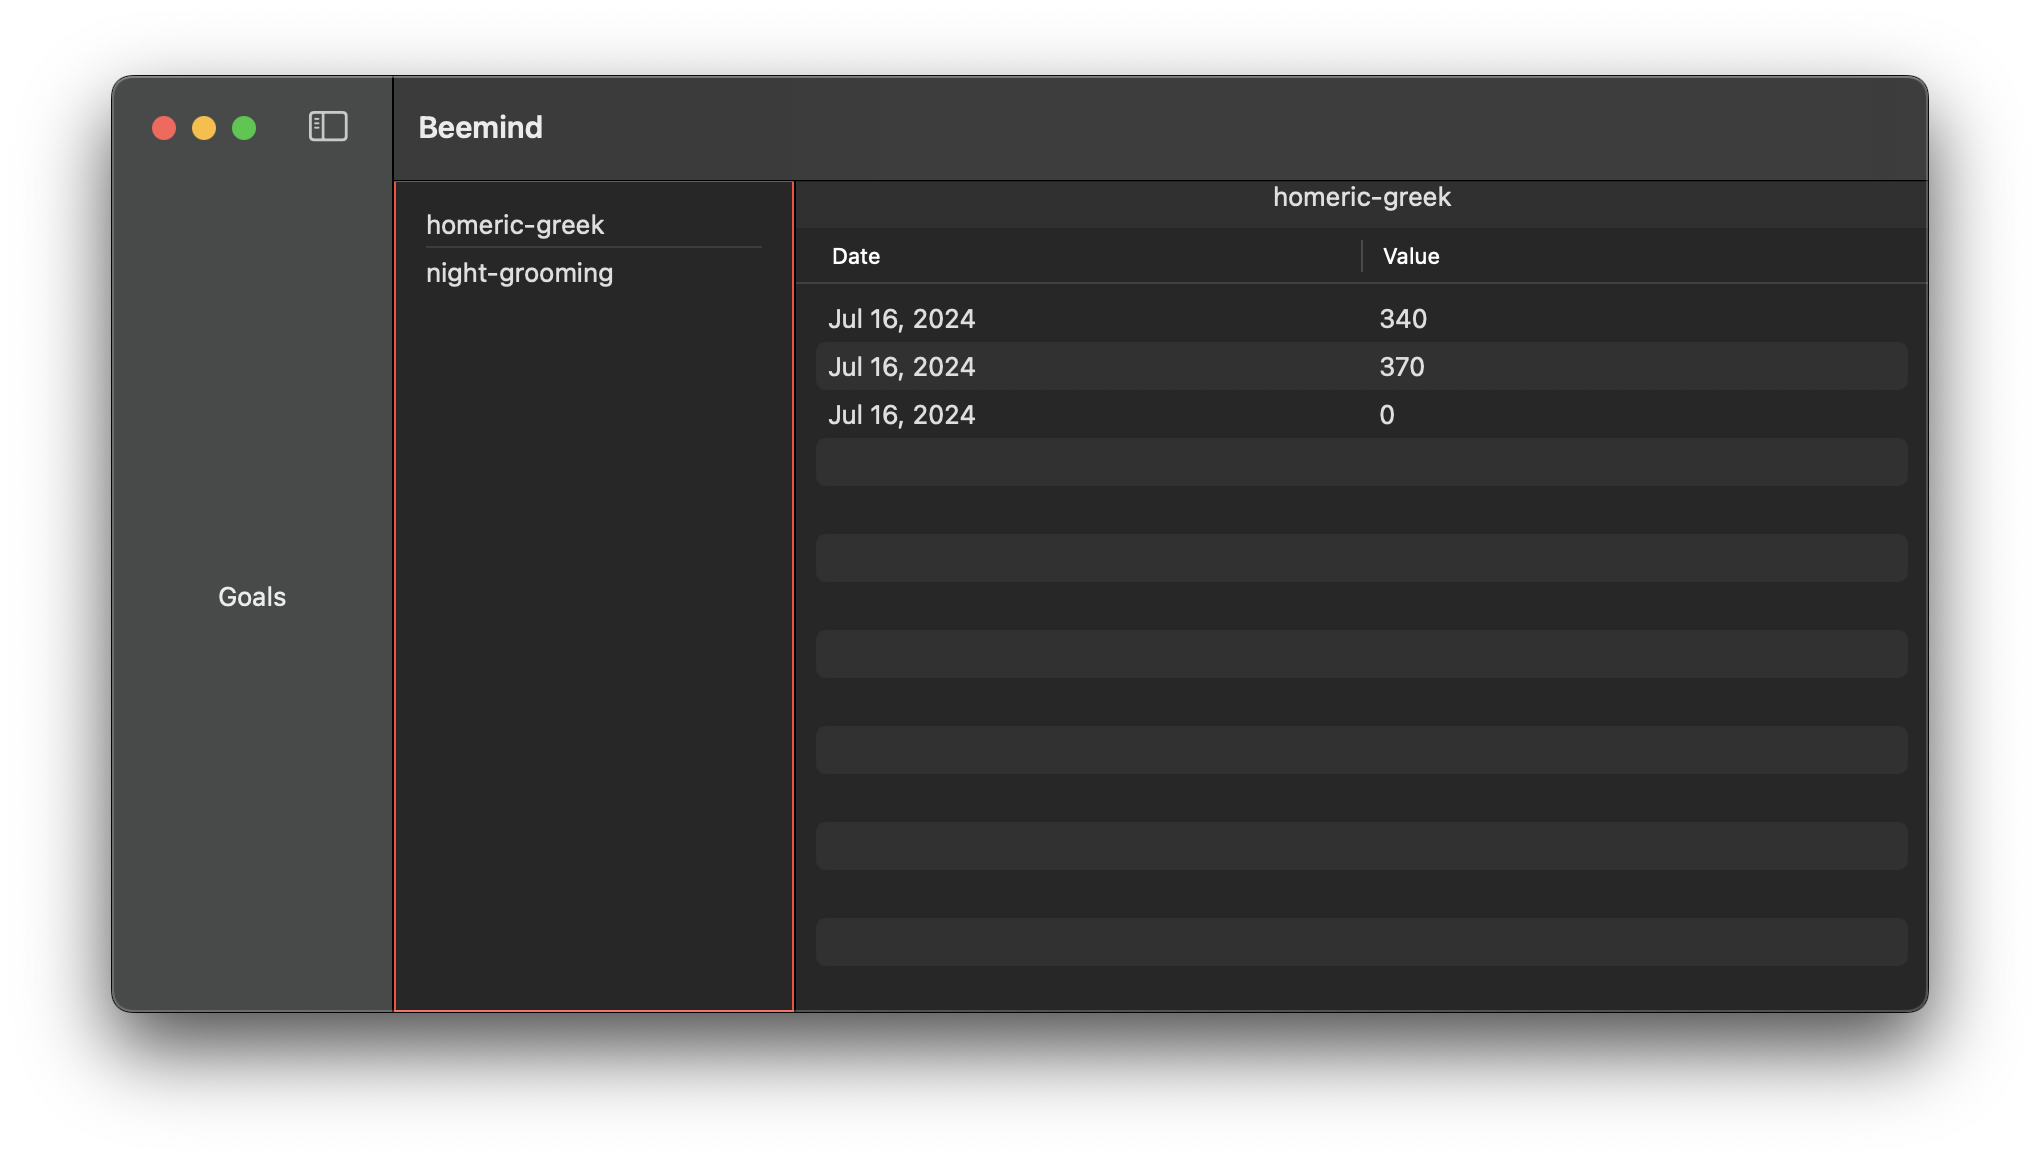Click the first empty table row
Screen dimensions: 2040x1160
pyautogui.click(x=1361, y=462)
